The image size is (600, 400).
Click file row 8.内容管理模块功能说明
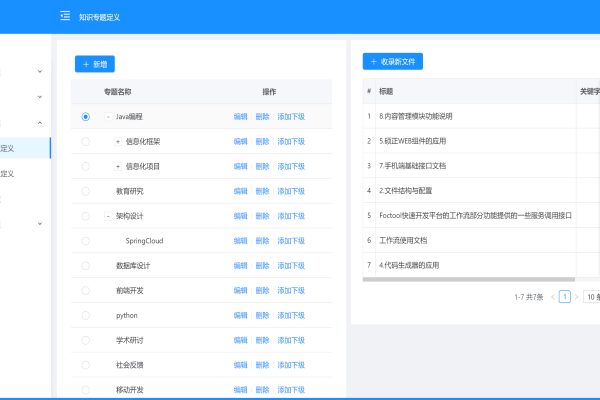click(416, 116)
